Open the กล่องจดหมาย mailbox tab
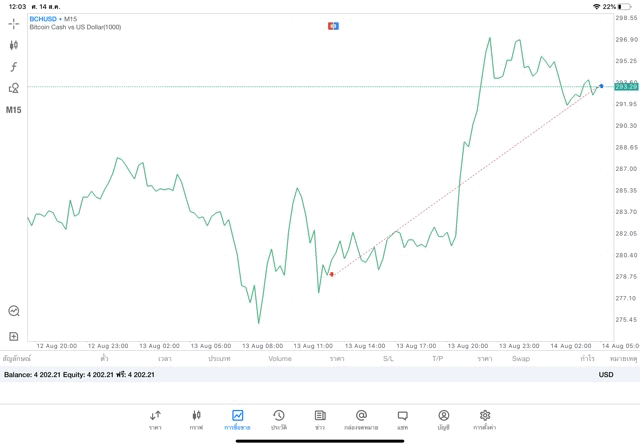Image resolution: width=640 pixels, height=447 pixels. 361,419
